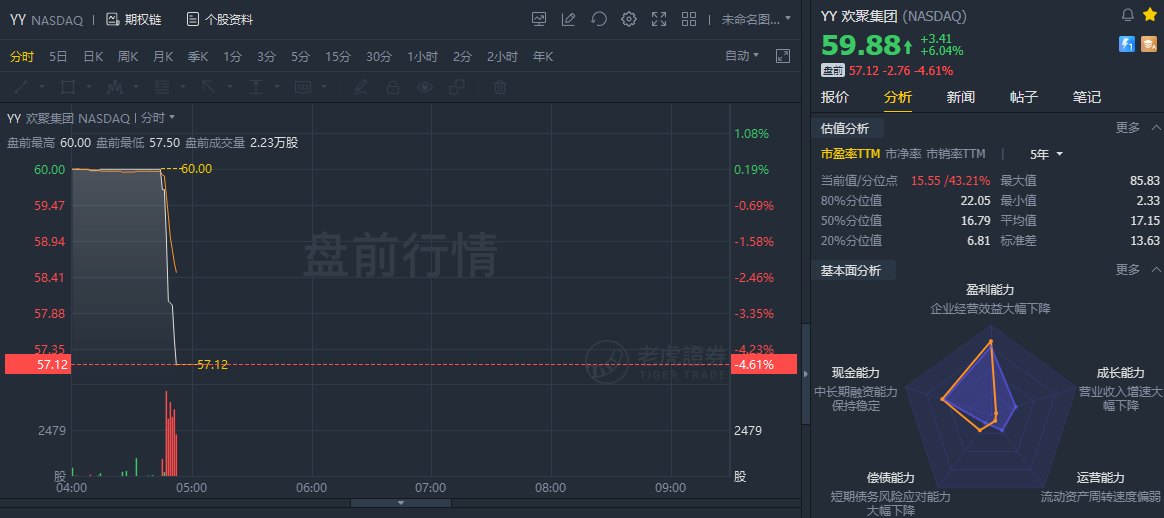Image resolution: width=1164 pixels, height=518 pixels.
Task: Click the orange graduation cap icon
Action: click(x=1149, y=45)
